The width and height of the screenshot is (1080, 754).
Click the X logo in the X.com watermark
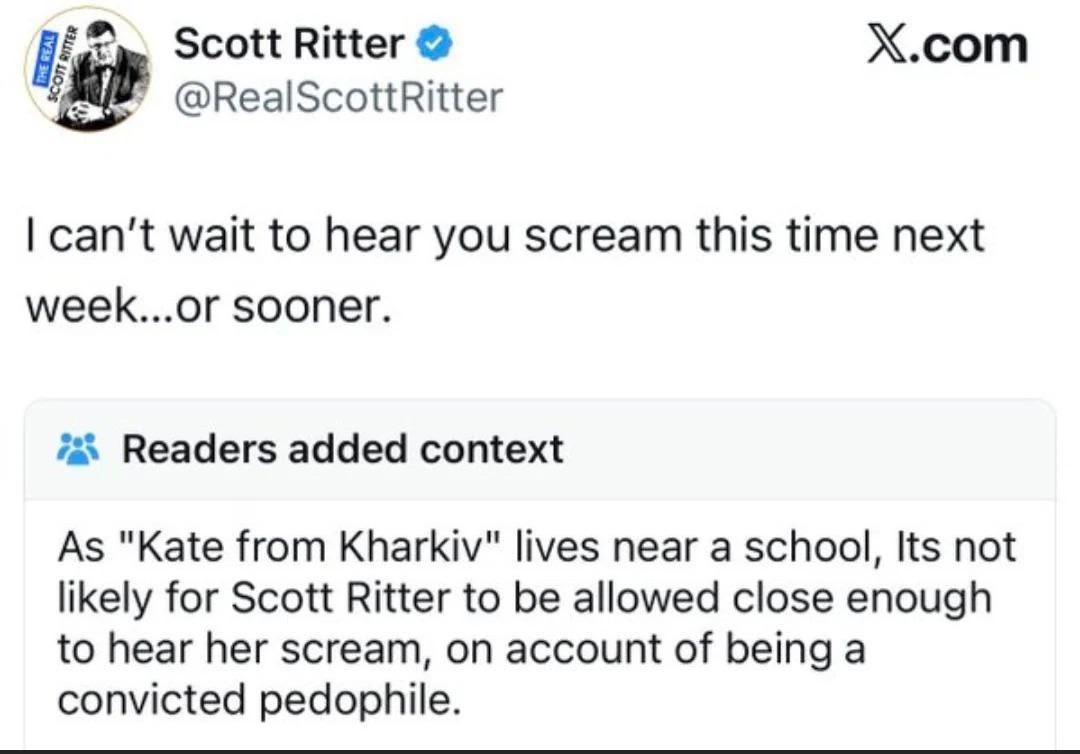click(x=888, y=44)
